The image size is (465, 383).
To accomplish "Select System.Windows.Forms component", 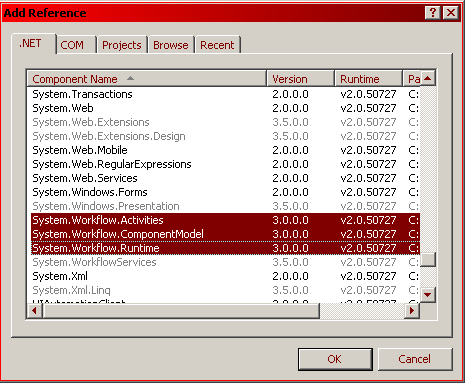I will click(x=225, y=192).
